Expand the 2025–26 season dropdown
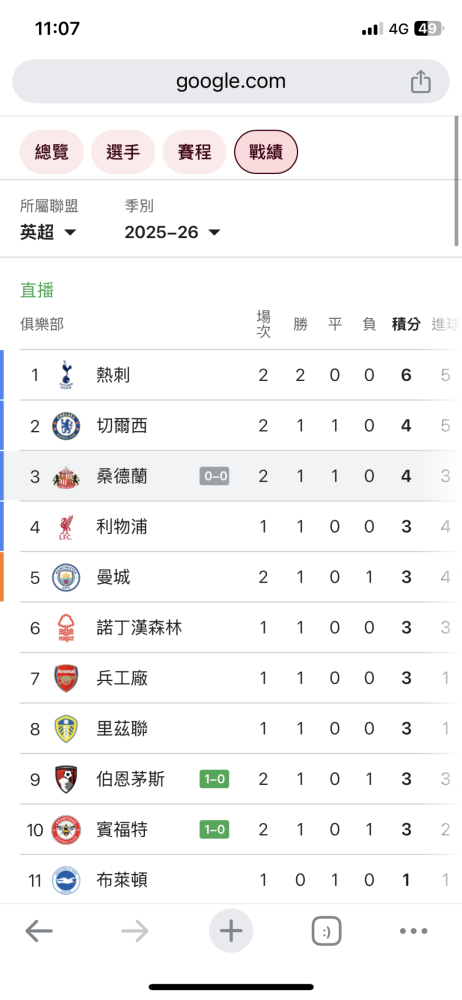The width and height of the screenshot is (462, 1000). click(172, 232)
